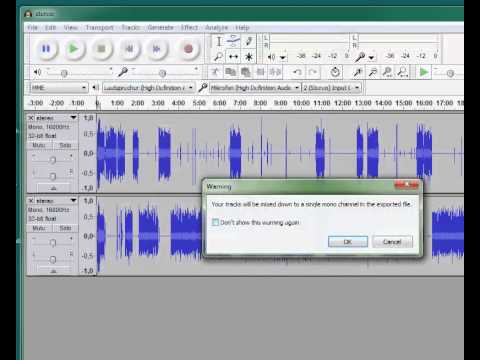Collapse the first track with its triangle button

click(53, 188)
